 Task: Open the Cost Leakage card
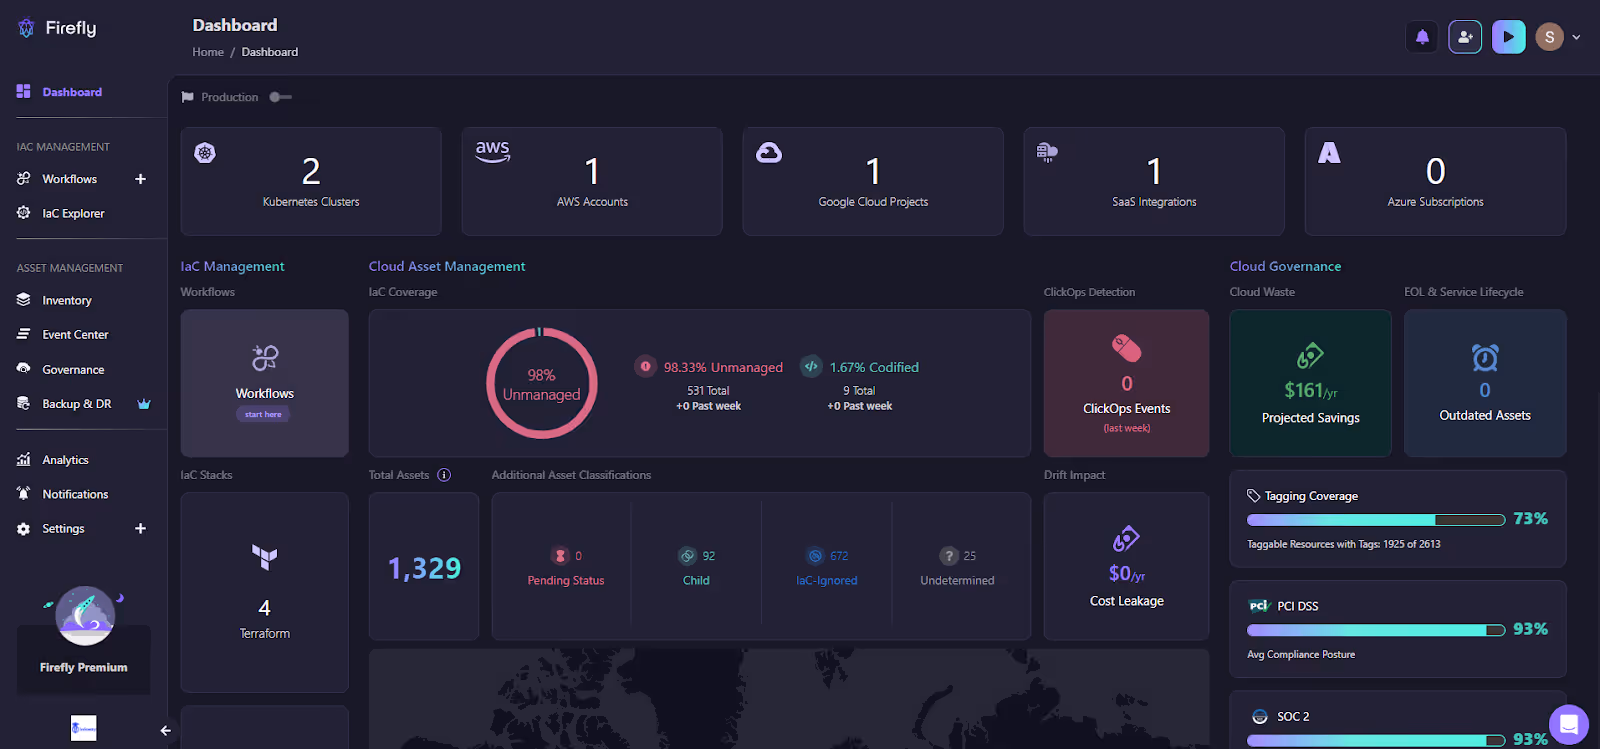(x=1127, y=566)
